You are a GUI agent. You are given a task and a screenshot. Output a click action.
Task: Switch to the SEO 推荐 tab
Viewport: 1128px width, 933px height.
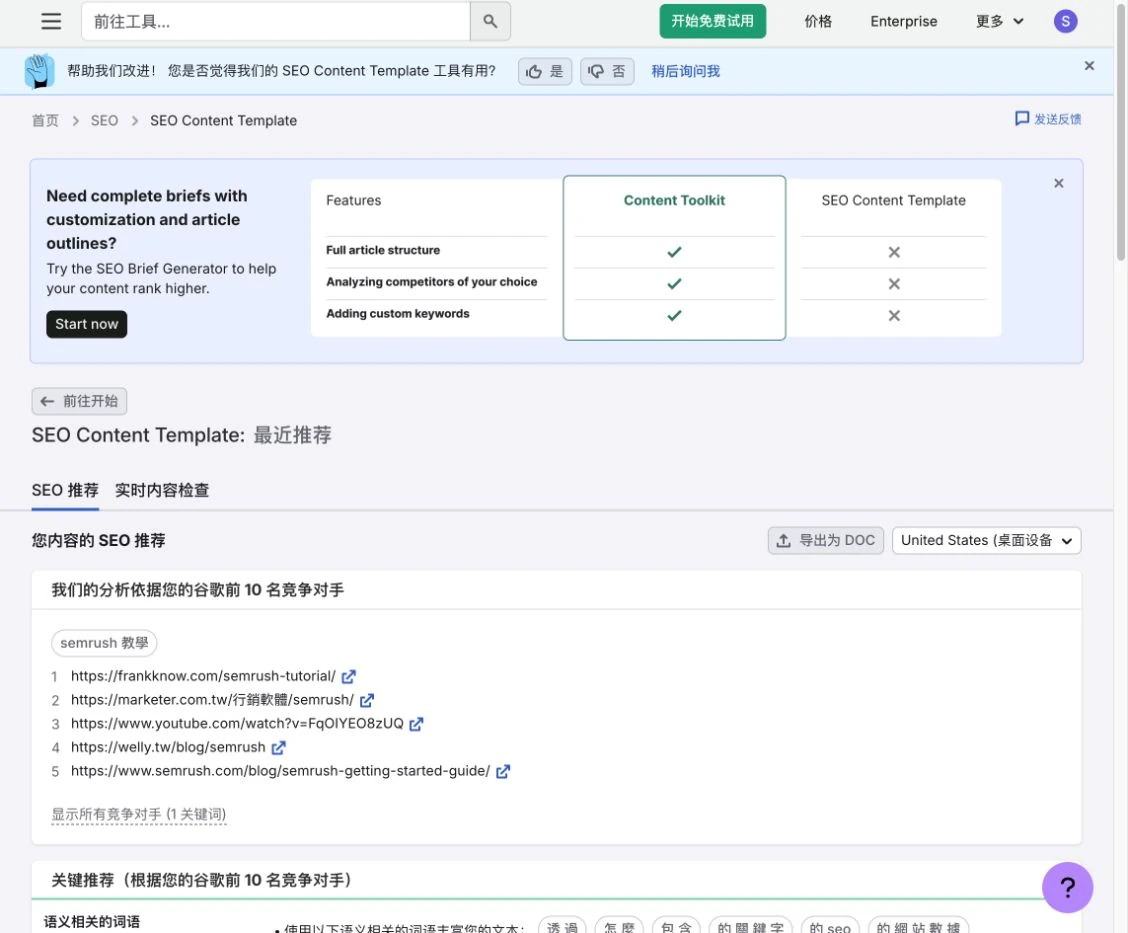(x=65, y=491)
